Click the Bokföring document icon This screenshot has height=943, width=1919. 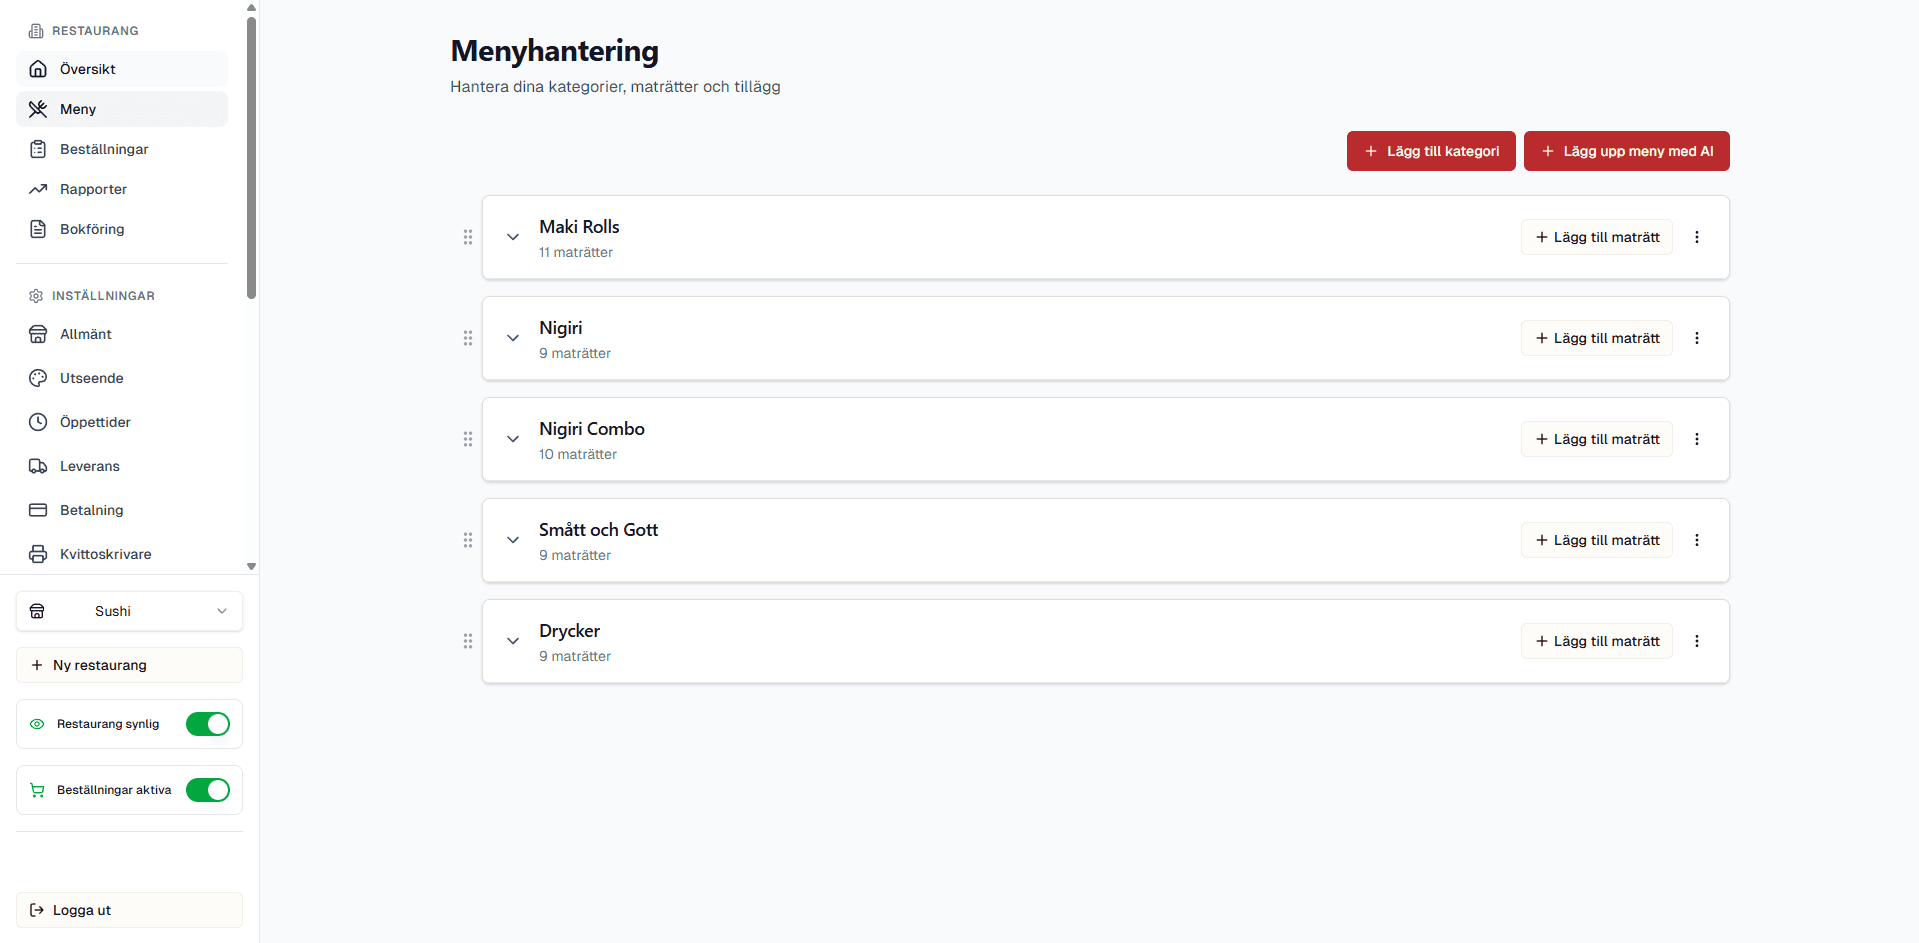pos(37,228)
